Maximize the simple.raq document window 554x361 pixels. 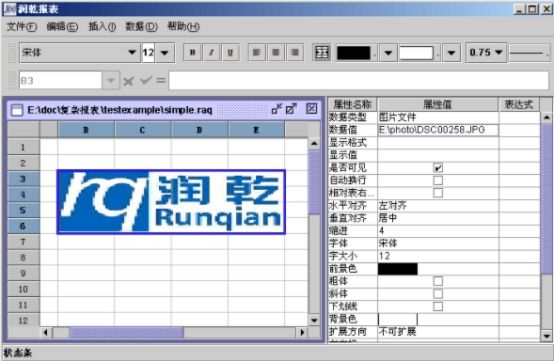point(291,109)
